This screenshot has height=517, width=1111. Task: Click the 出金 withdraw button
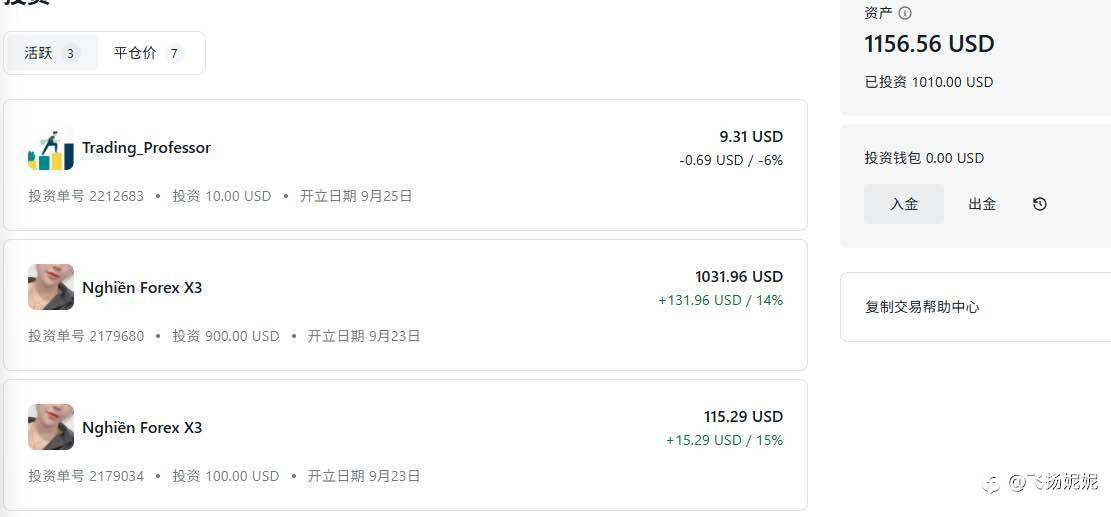pos(982,204)
